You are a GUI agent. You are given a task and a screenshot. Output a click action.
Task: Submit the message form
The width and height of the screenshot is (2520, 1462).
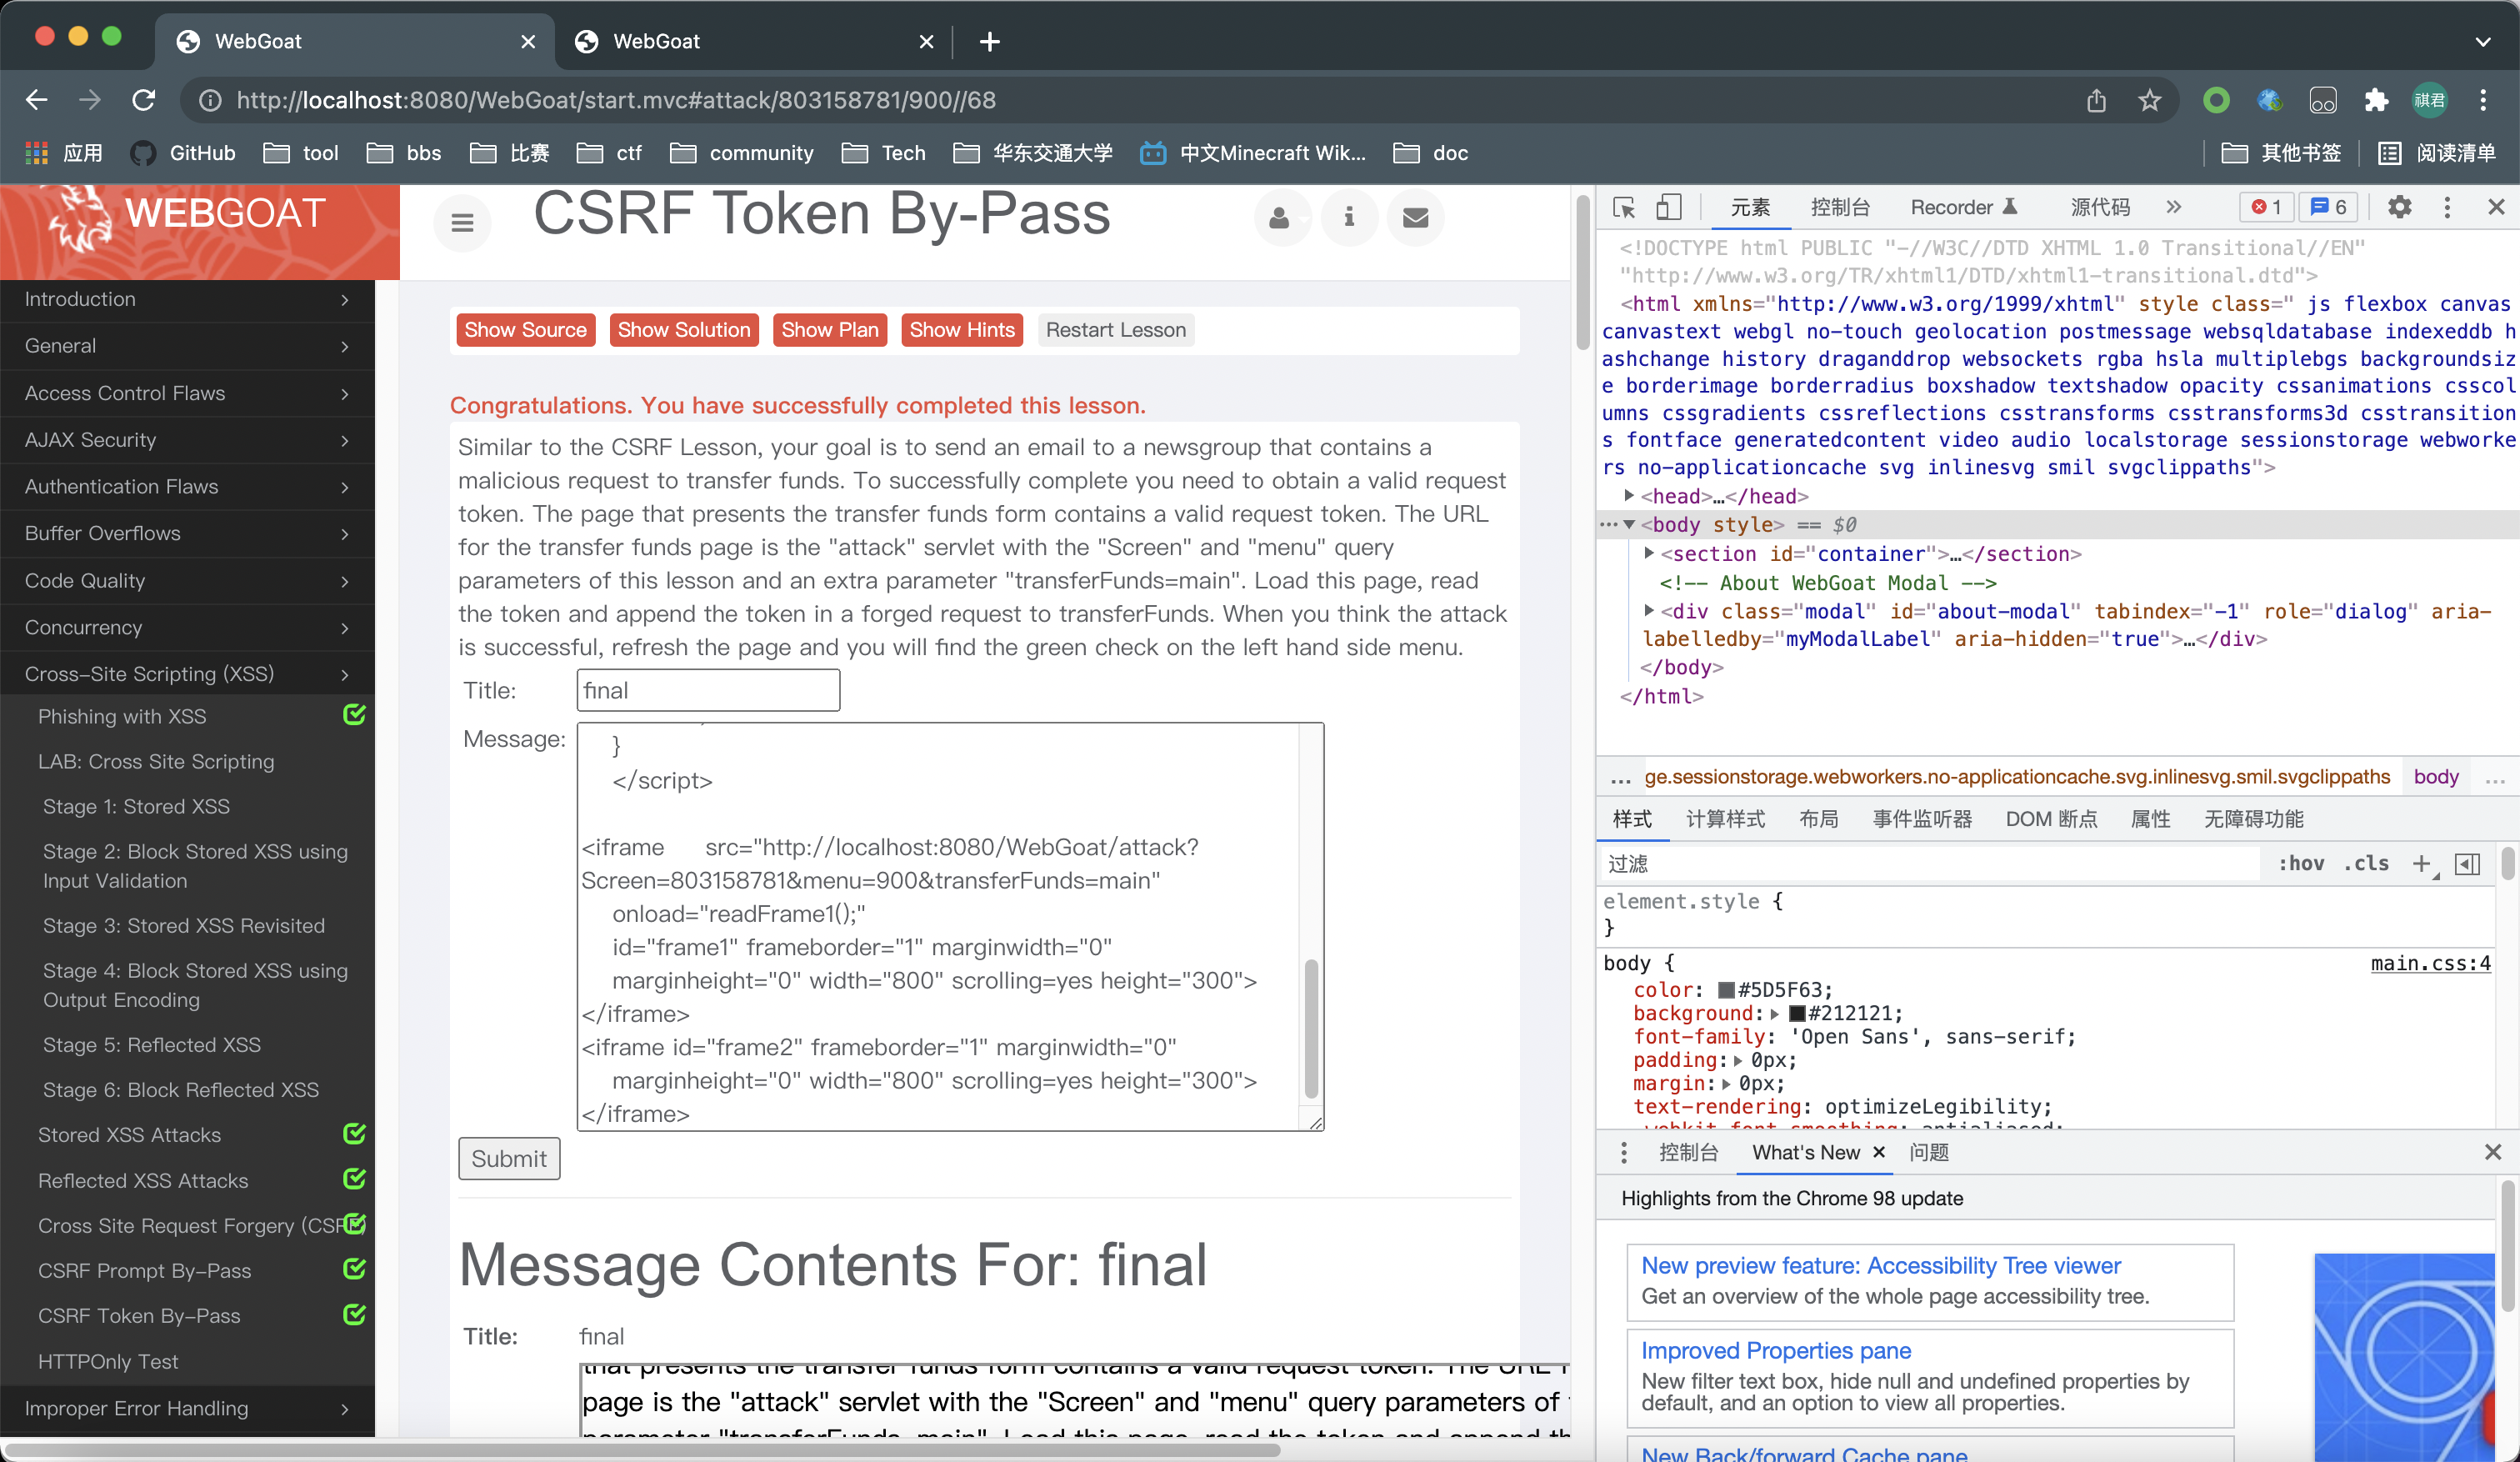click(509, 1158)
